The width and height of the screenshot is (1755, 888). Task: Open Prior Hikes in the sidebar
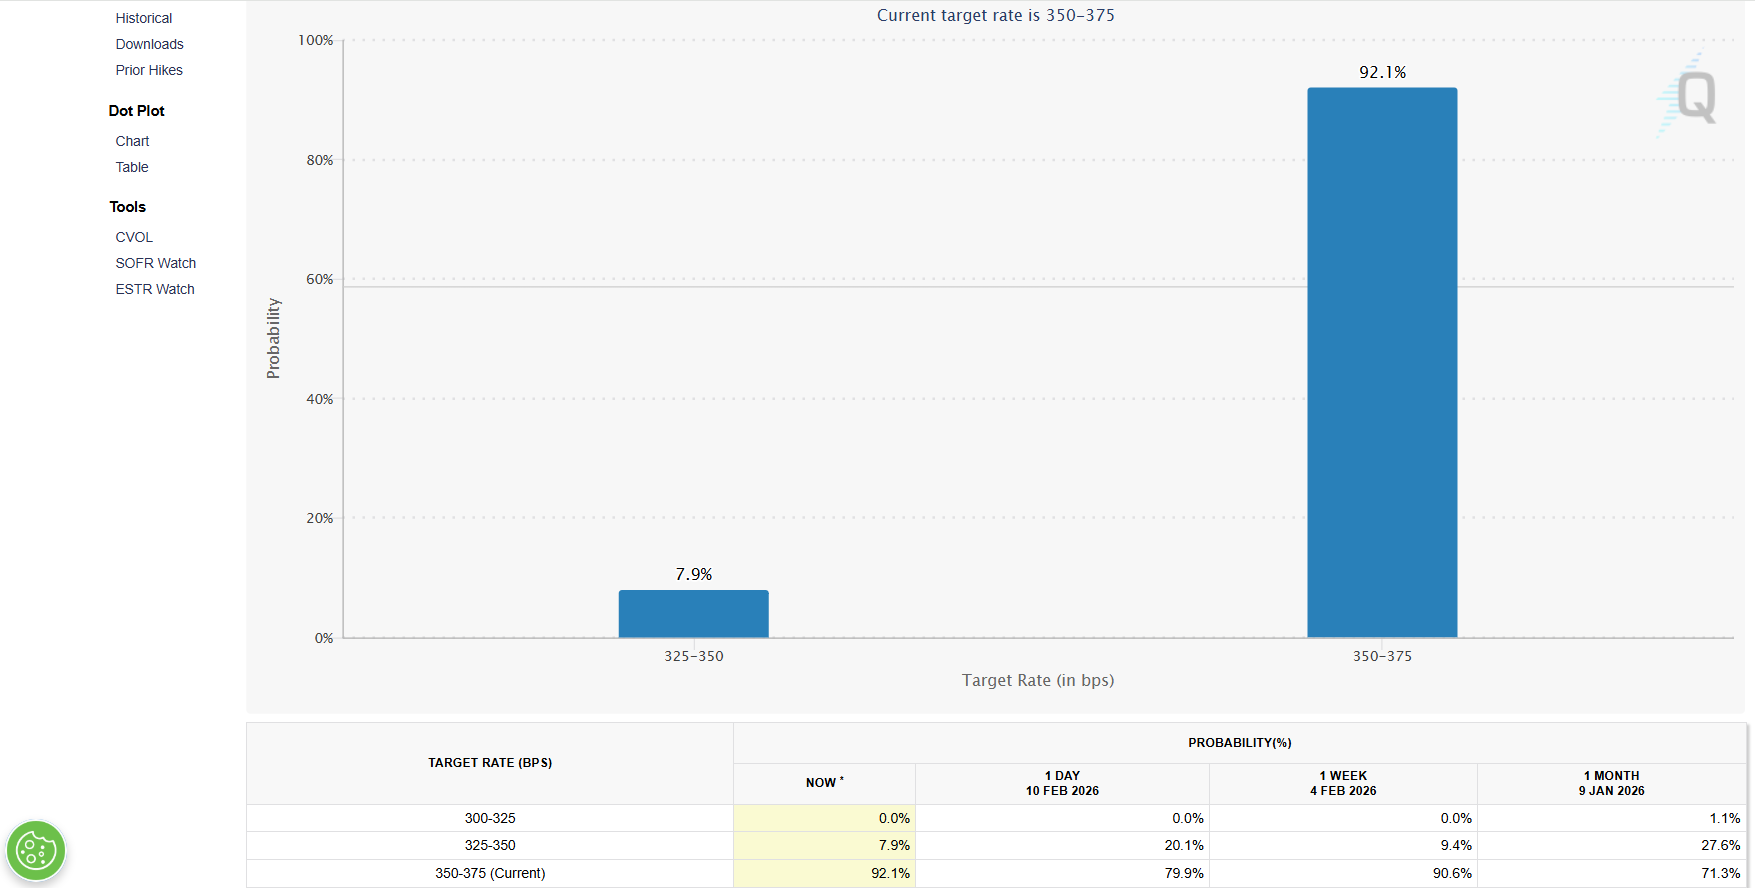(149, 70)
